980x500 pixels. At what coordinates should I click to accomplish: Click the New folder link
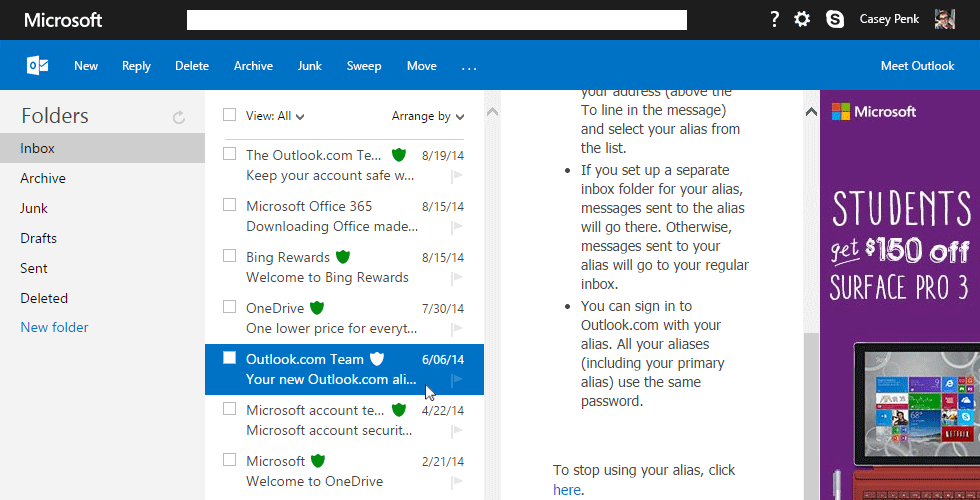click(x=54, y=328)
